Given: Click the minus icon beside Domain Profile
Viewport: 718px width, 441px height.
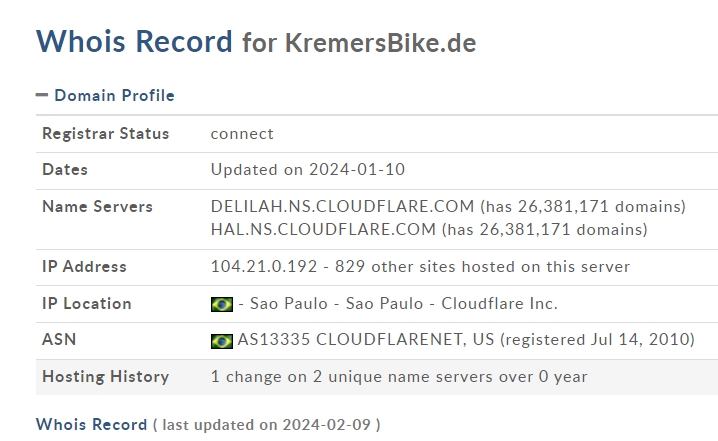Looking at the screenshot, I should coord(42,95).
